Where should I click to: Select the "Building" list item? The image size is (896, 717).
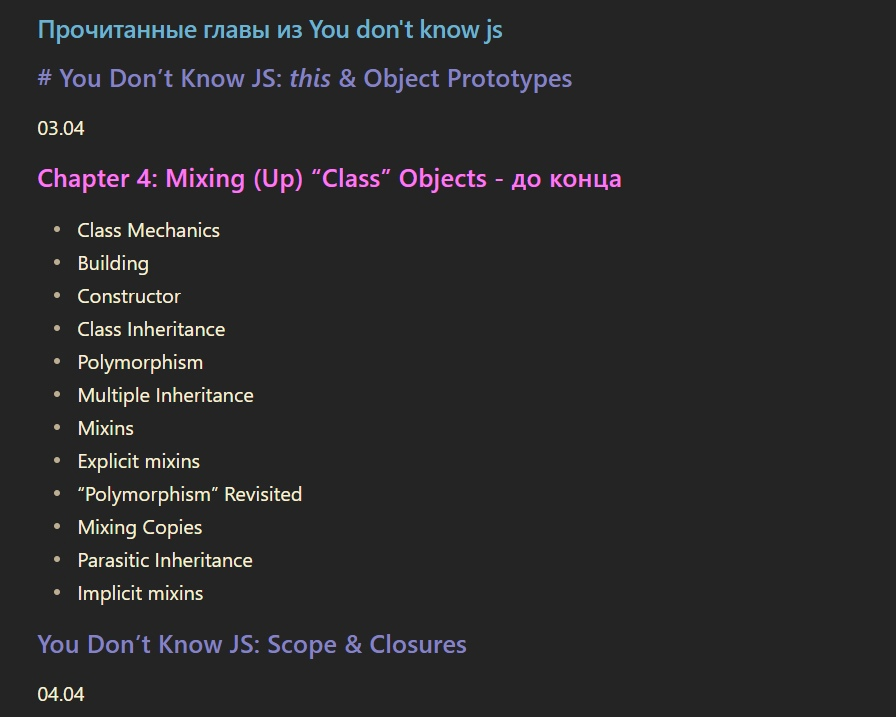tap(113, 263)
